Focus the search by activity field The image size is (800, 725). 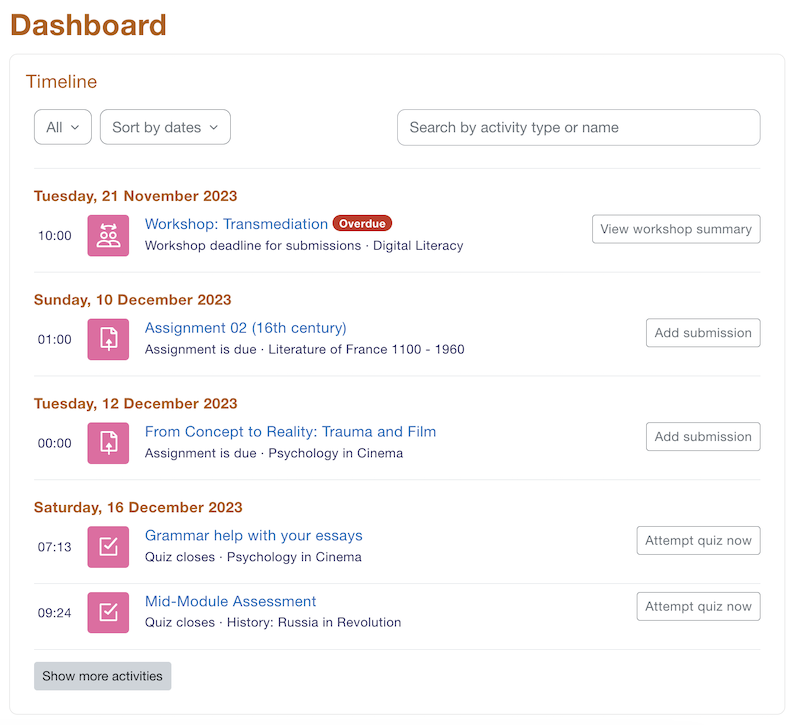(578, 128)
